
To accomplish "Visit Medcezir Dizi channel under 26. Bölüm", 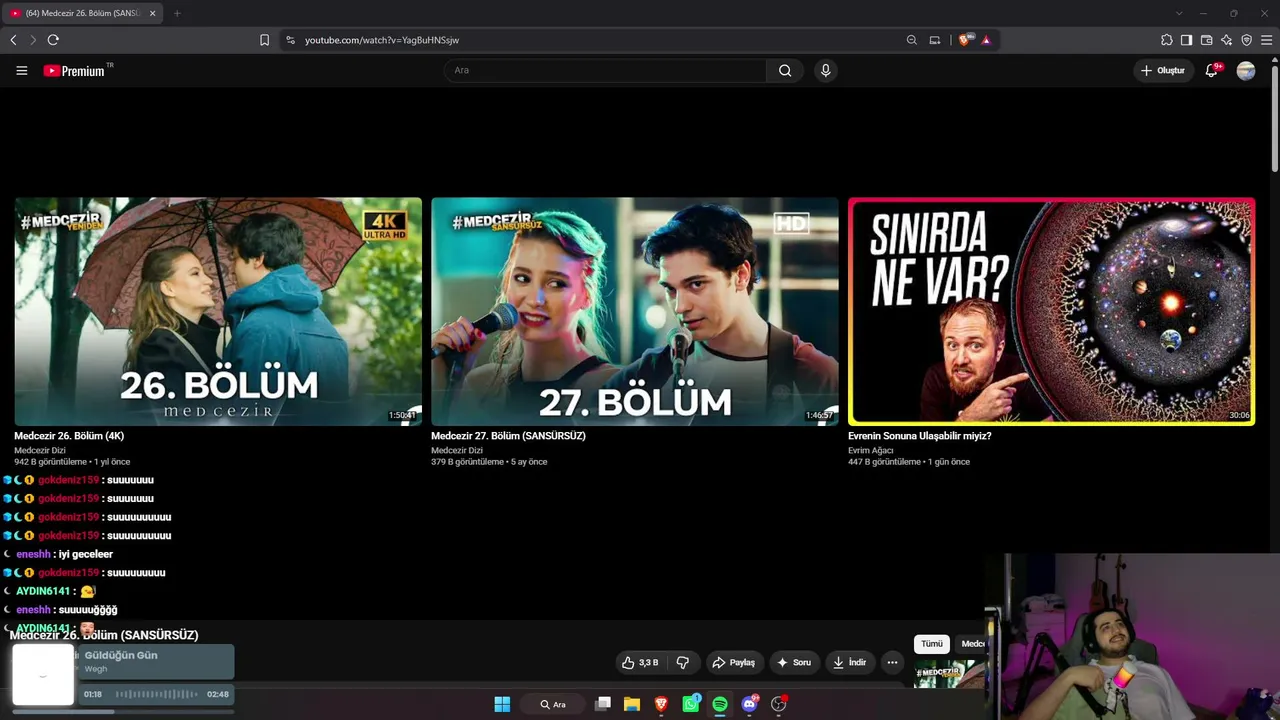I will [x=40, y=450].
